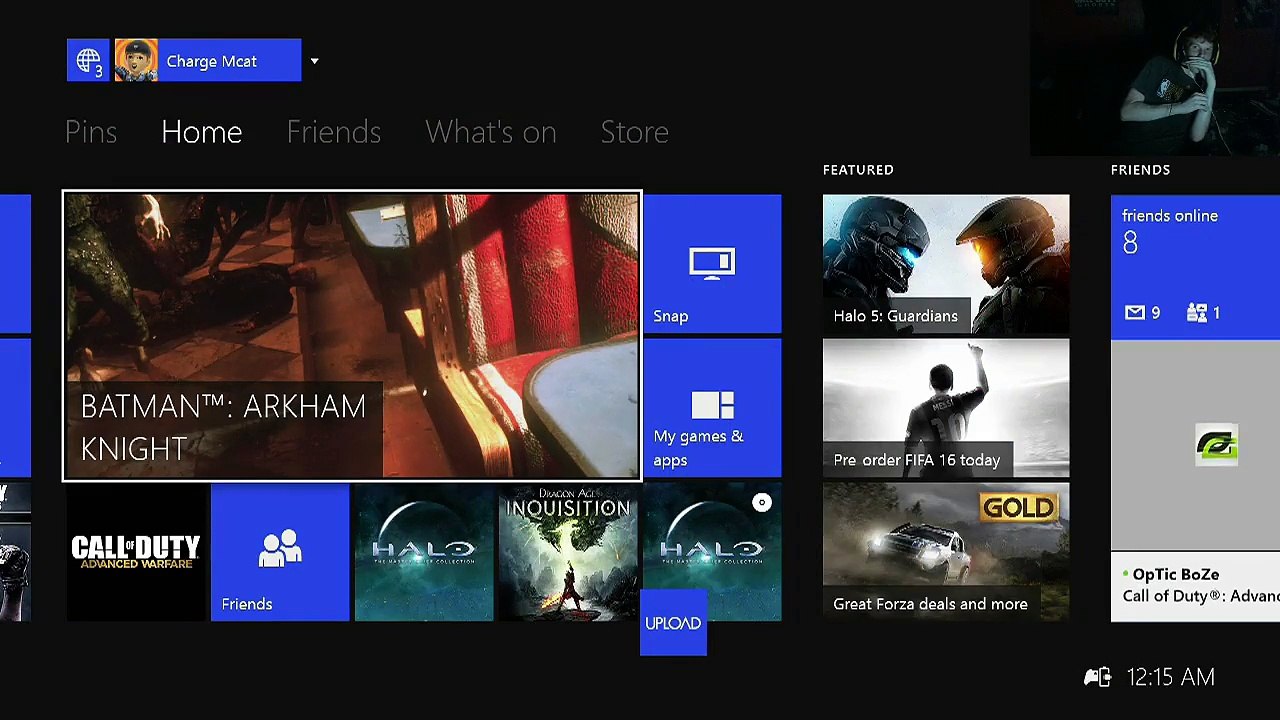Open the messages envelope icon
Image resolution: width=1280 pixels, height=720 pixels.
point(1134,313)
